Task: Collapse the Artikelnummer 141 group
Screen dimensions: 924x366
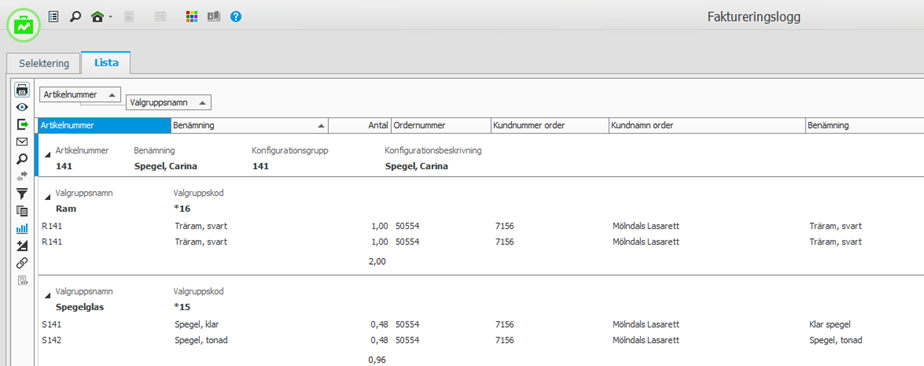Action: coord(48,155)
